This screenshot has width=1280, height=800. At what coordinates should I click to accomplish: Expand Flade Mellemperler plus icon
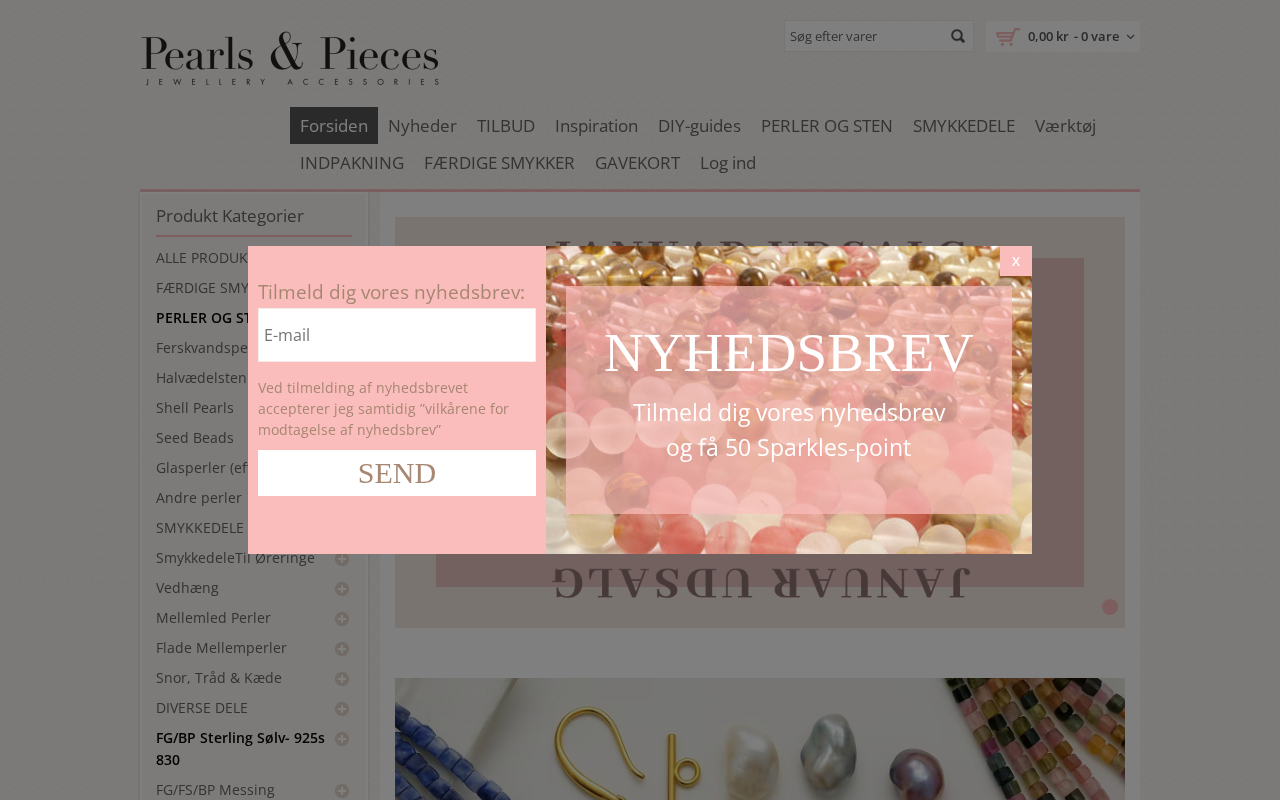(x=342, y=649)
